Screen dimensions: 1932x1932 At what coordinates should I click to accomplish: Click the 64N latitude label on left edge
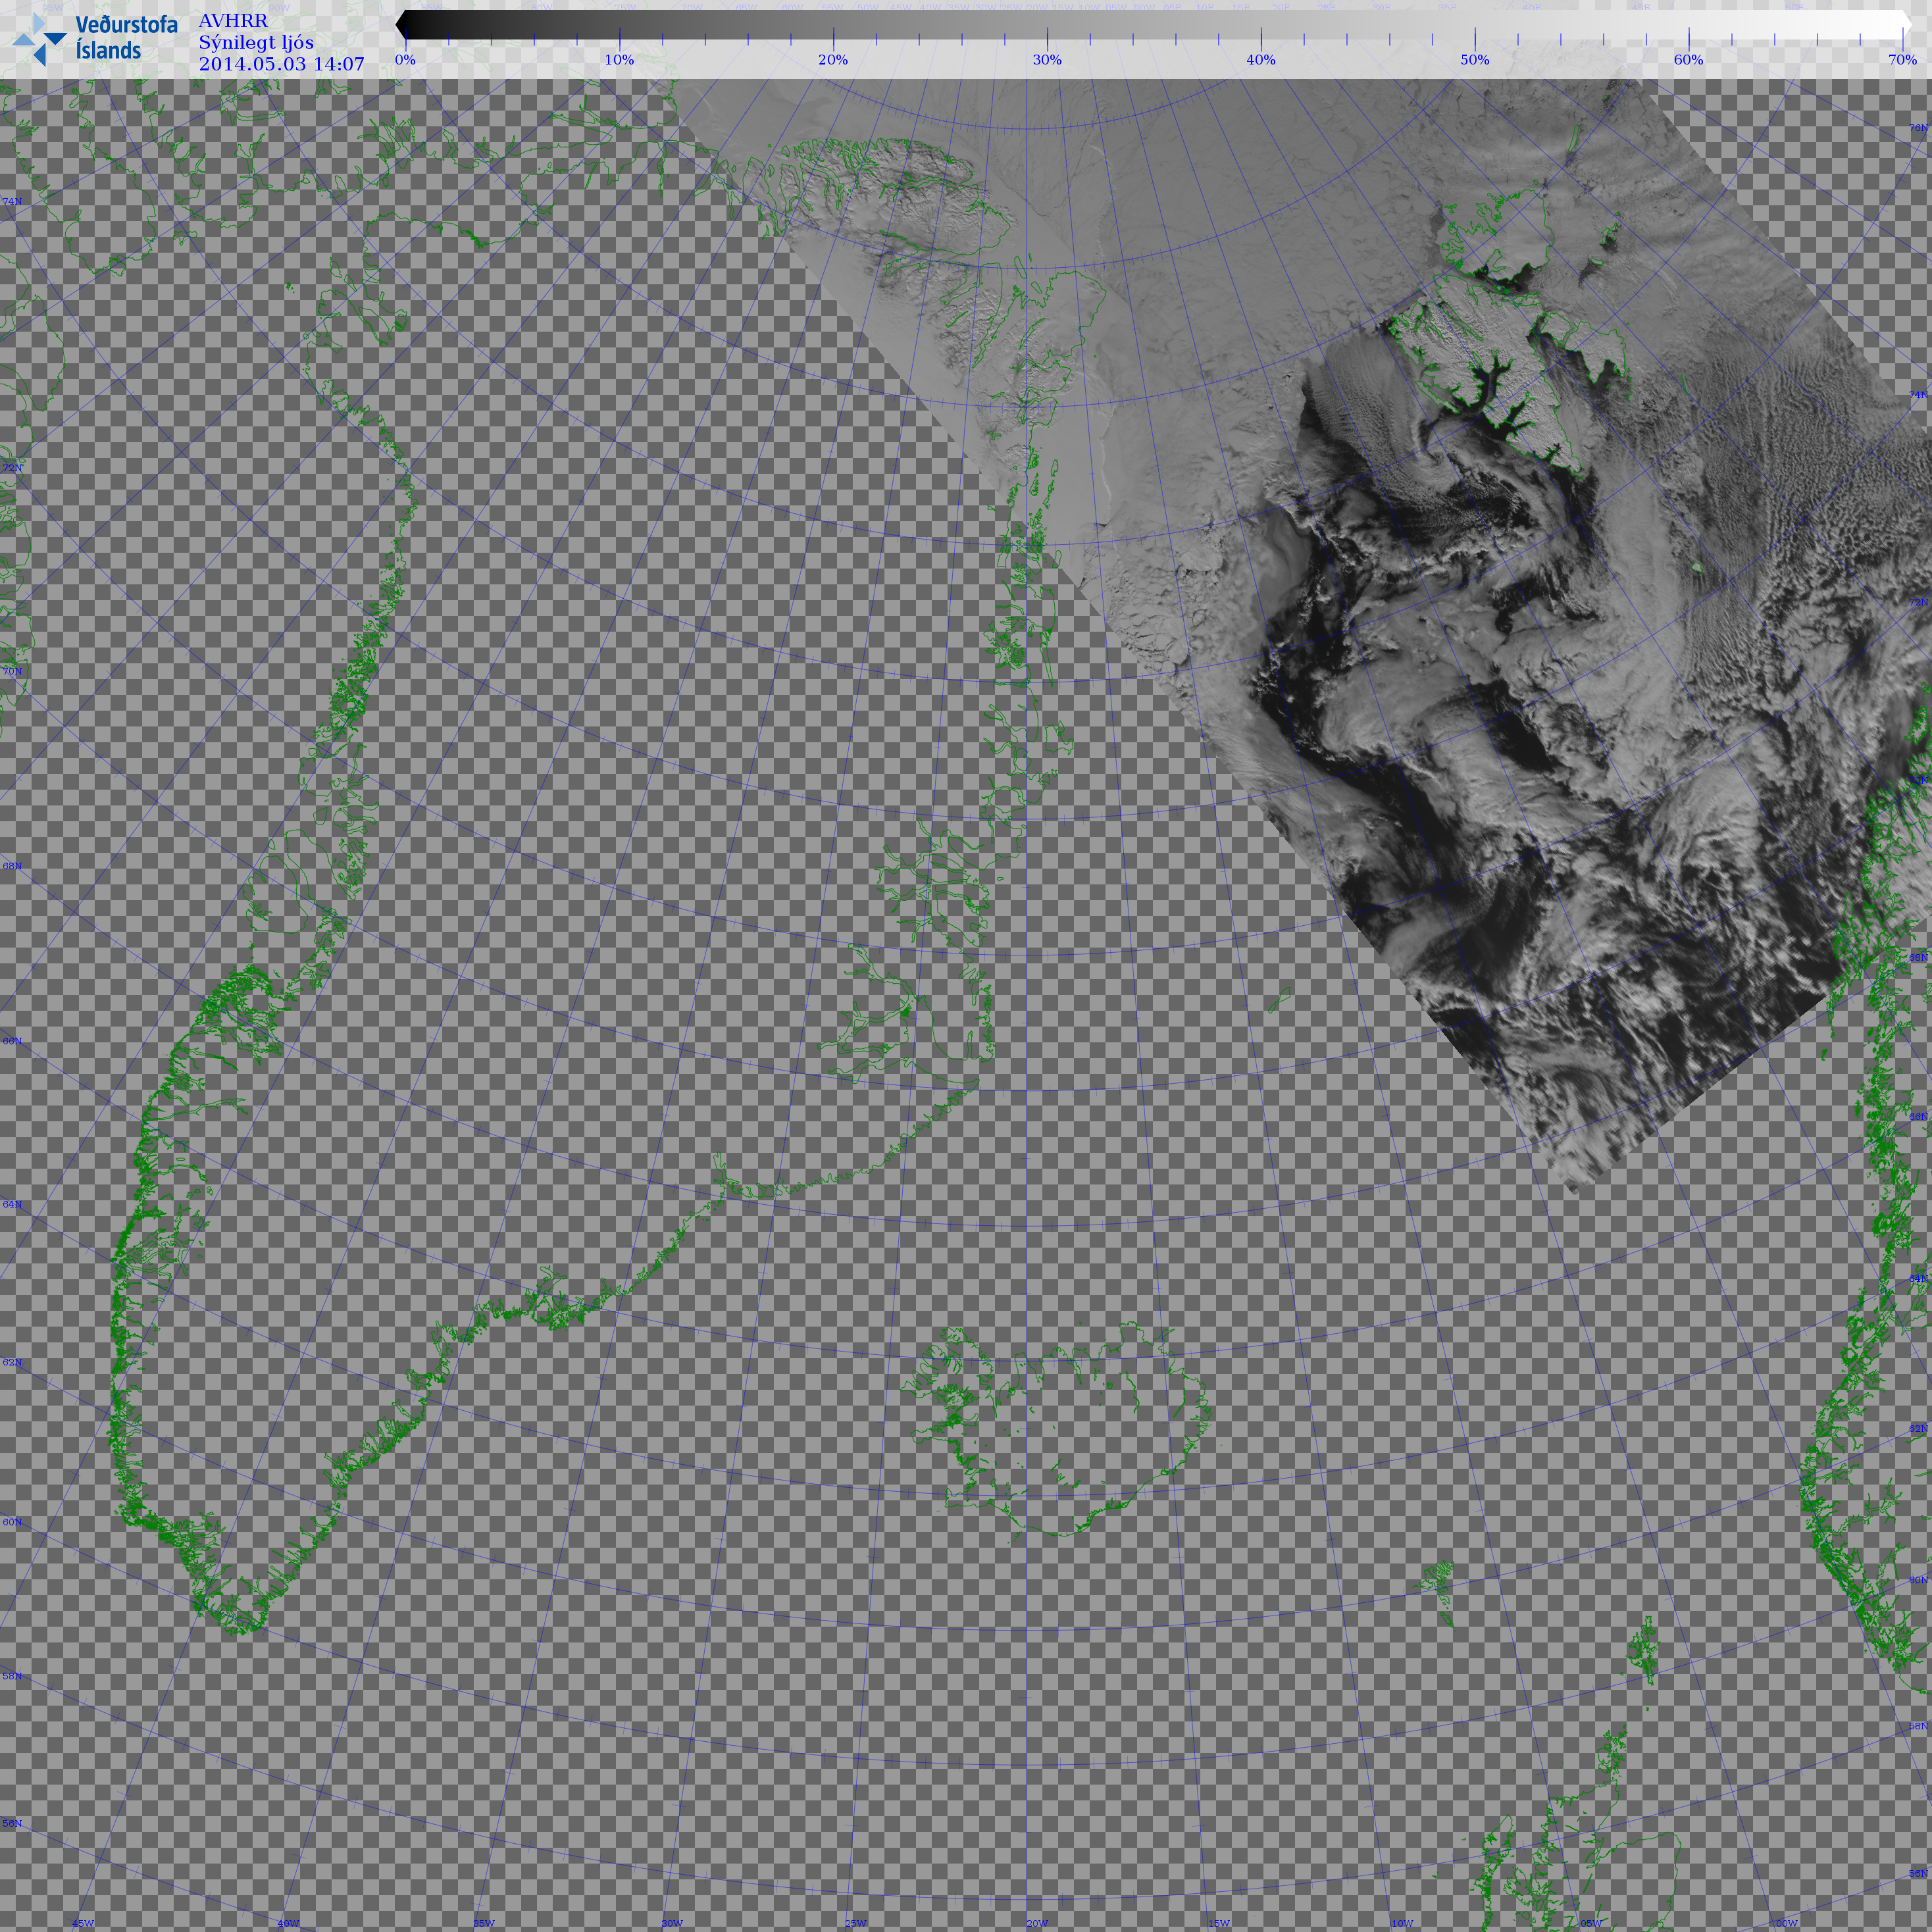[12, 1204]
